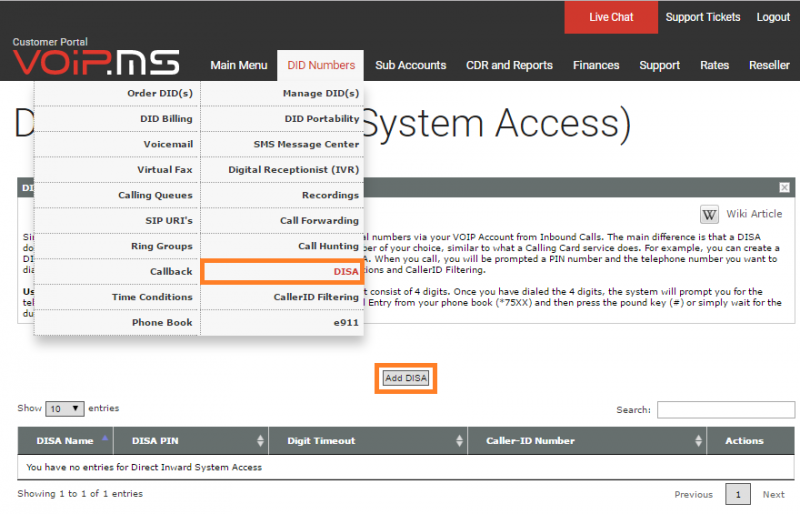Select page 1 in pagination
800x514 pixels.
[738, 495]
